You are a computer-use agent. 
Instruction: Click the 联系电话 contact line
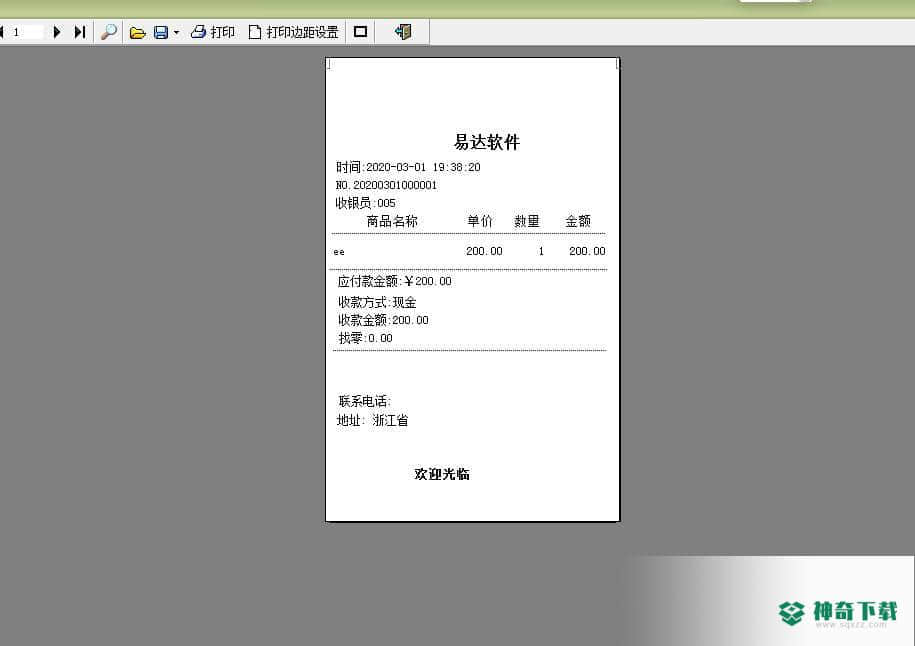(364, 401)
